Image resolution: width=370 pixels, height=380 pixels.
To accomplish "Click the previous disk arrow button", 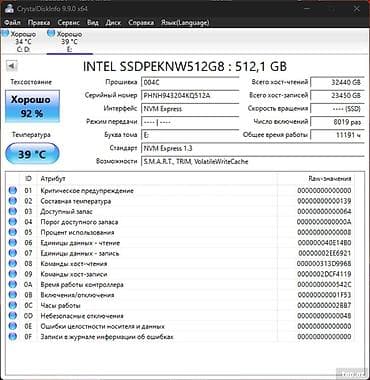I will coord(12,65).
